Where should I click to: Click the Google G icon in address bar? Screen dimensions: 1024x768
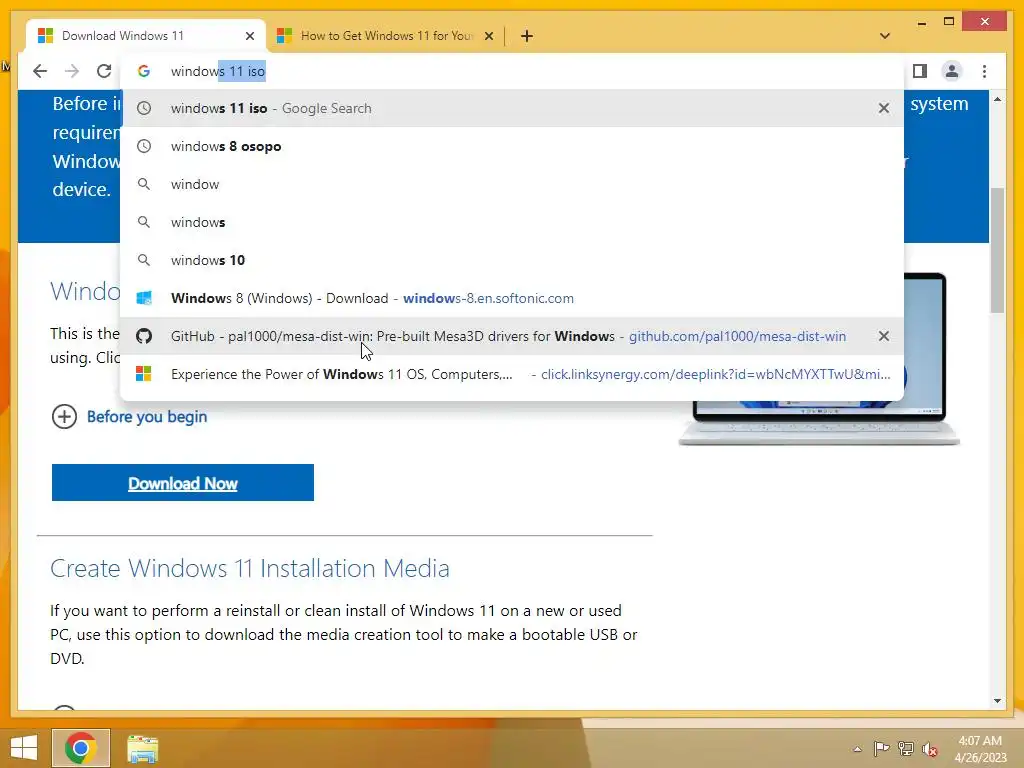tap(144, 71)
